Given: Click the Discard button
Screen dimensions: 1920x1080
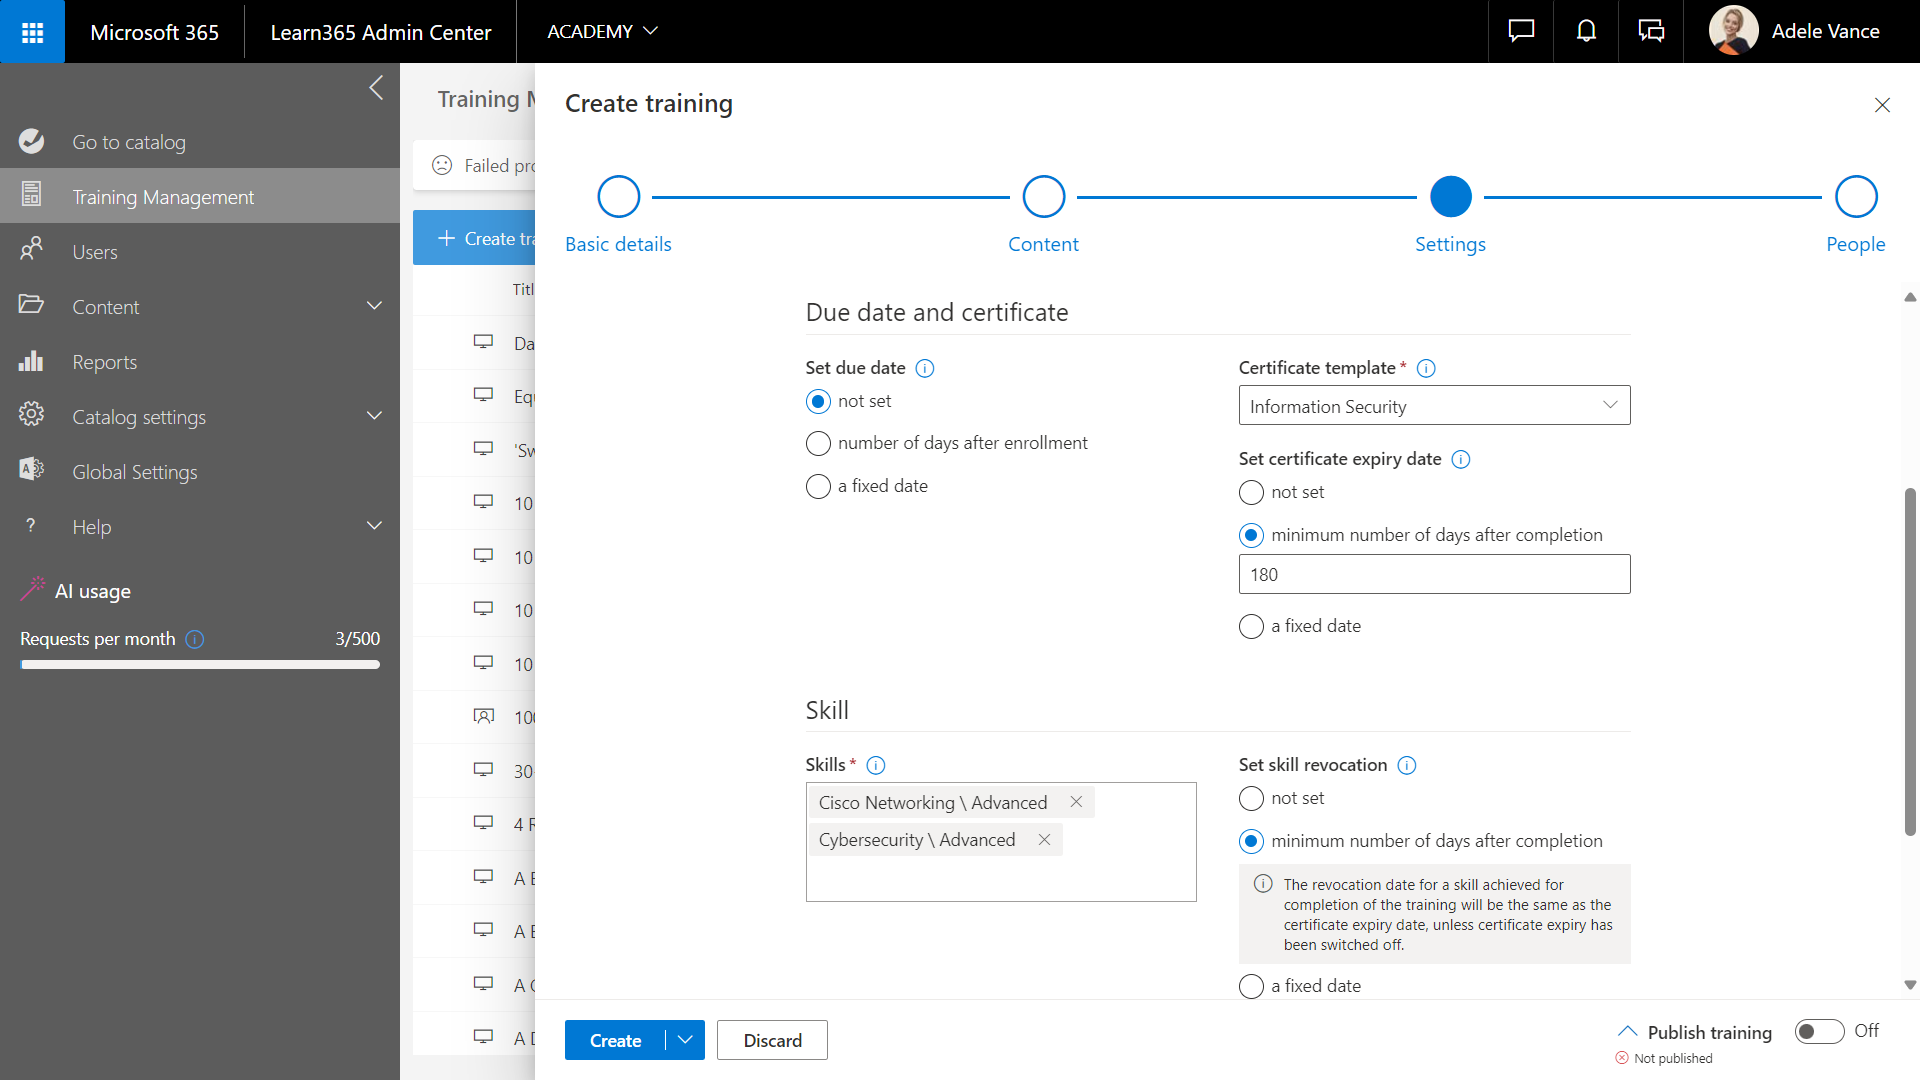Looking at the screenshot, I should [772, 1040].
